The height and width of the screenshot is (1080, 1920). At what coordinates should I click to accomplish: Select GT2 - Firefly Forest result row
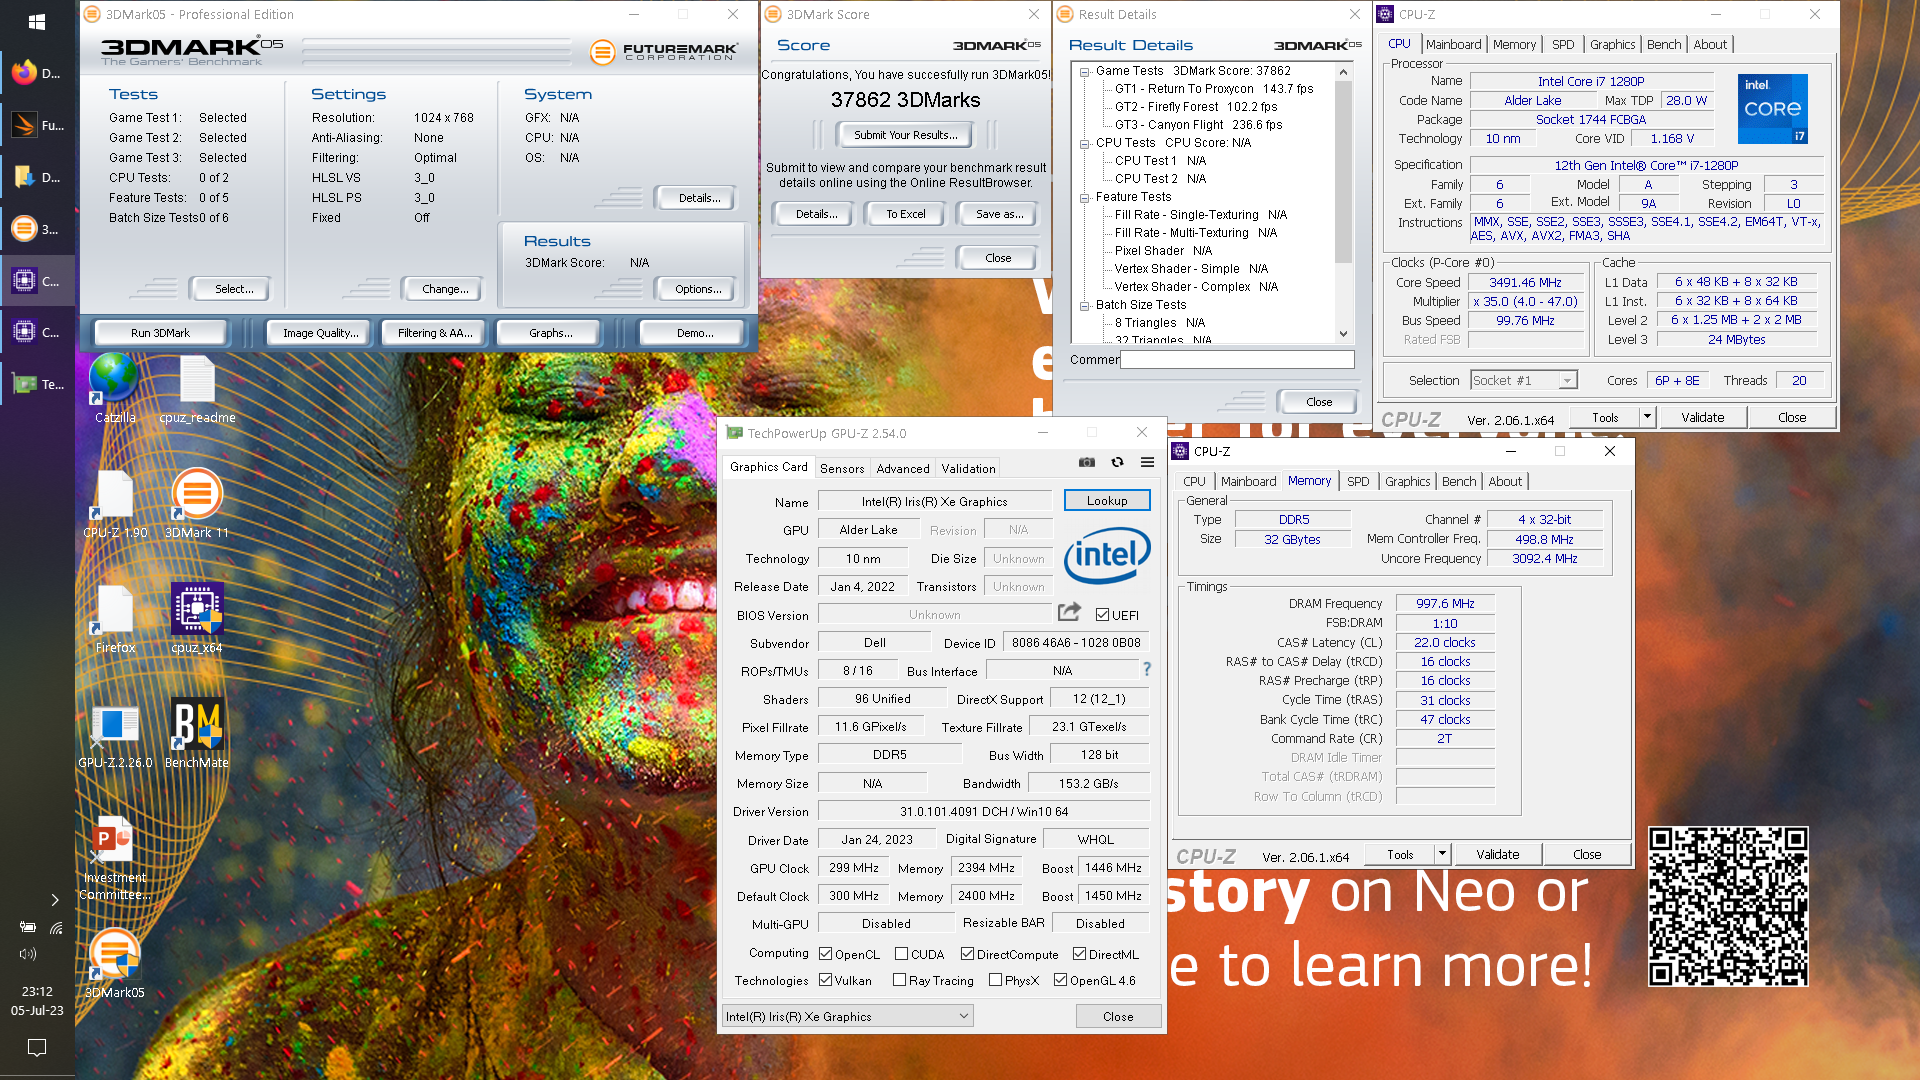(x=1196, y=107)
